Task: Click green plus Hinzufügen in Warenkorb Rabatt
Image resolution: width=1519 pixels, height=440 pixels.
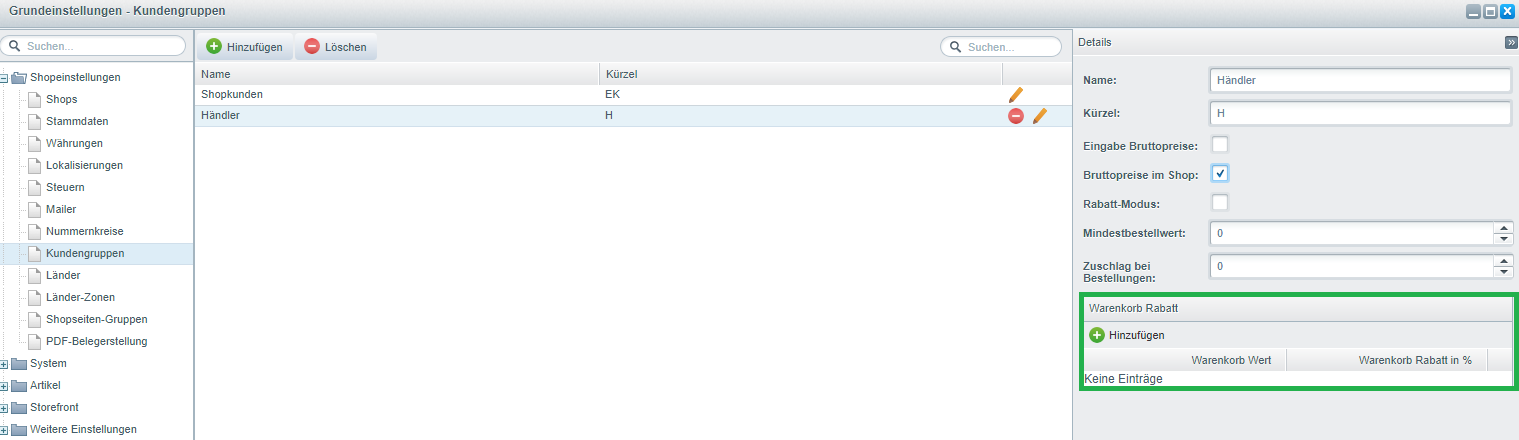Action: coord(1097,335)
